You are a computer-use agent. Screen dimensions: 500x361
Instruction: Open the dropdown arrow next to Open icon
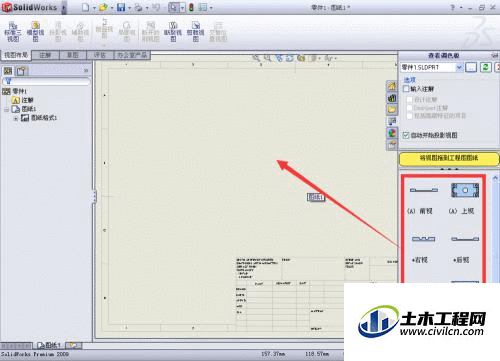click(x=112, y=8)
